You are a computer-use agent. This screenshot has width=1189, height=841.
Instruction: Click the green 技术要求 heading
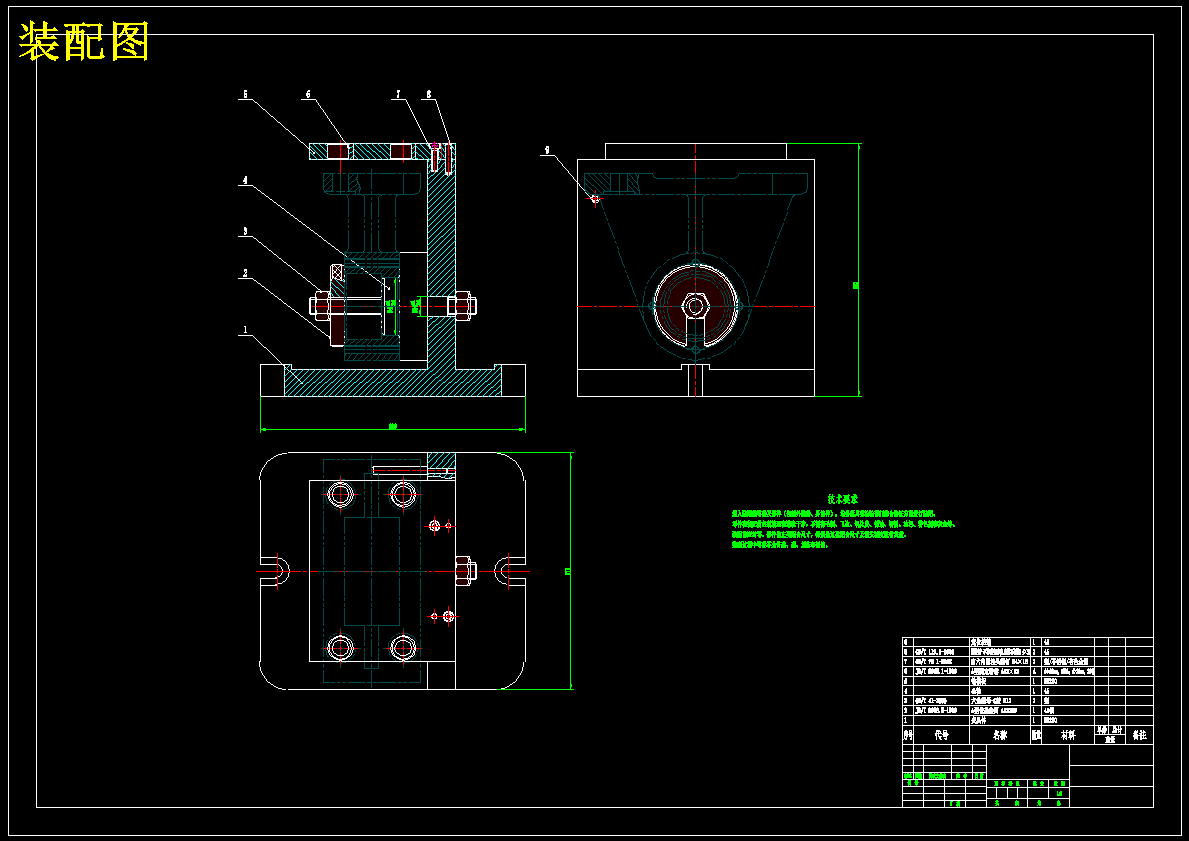(842, 499)
